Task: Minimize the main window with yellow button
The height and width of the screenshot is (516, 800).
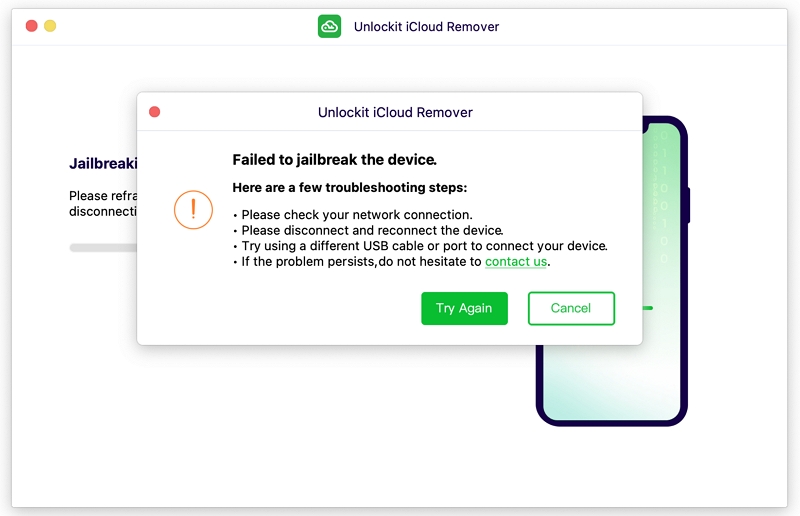Action: pyautogui.click(x=50, y=26)
